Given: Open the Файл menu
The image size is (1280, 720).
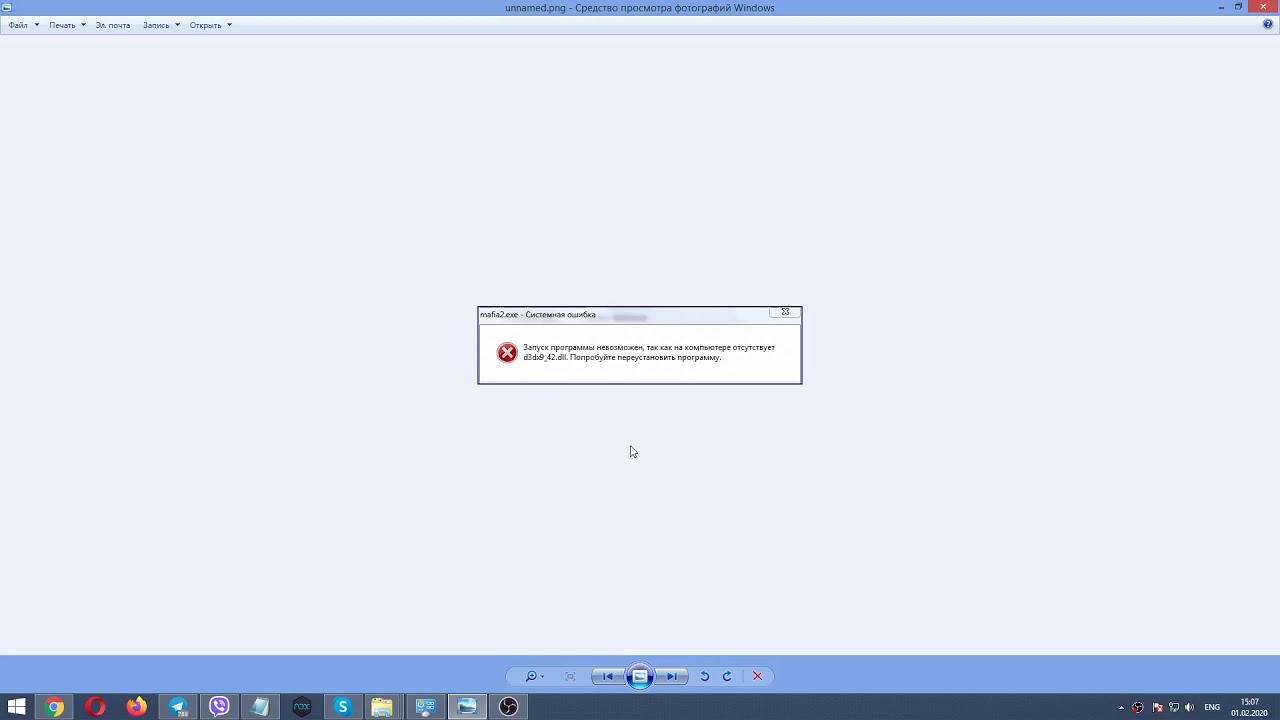Looking at the screenshot, I should pyautogui.click(x=23, y=25).
